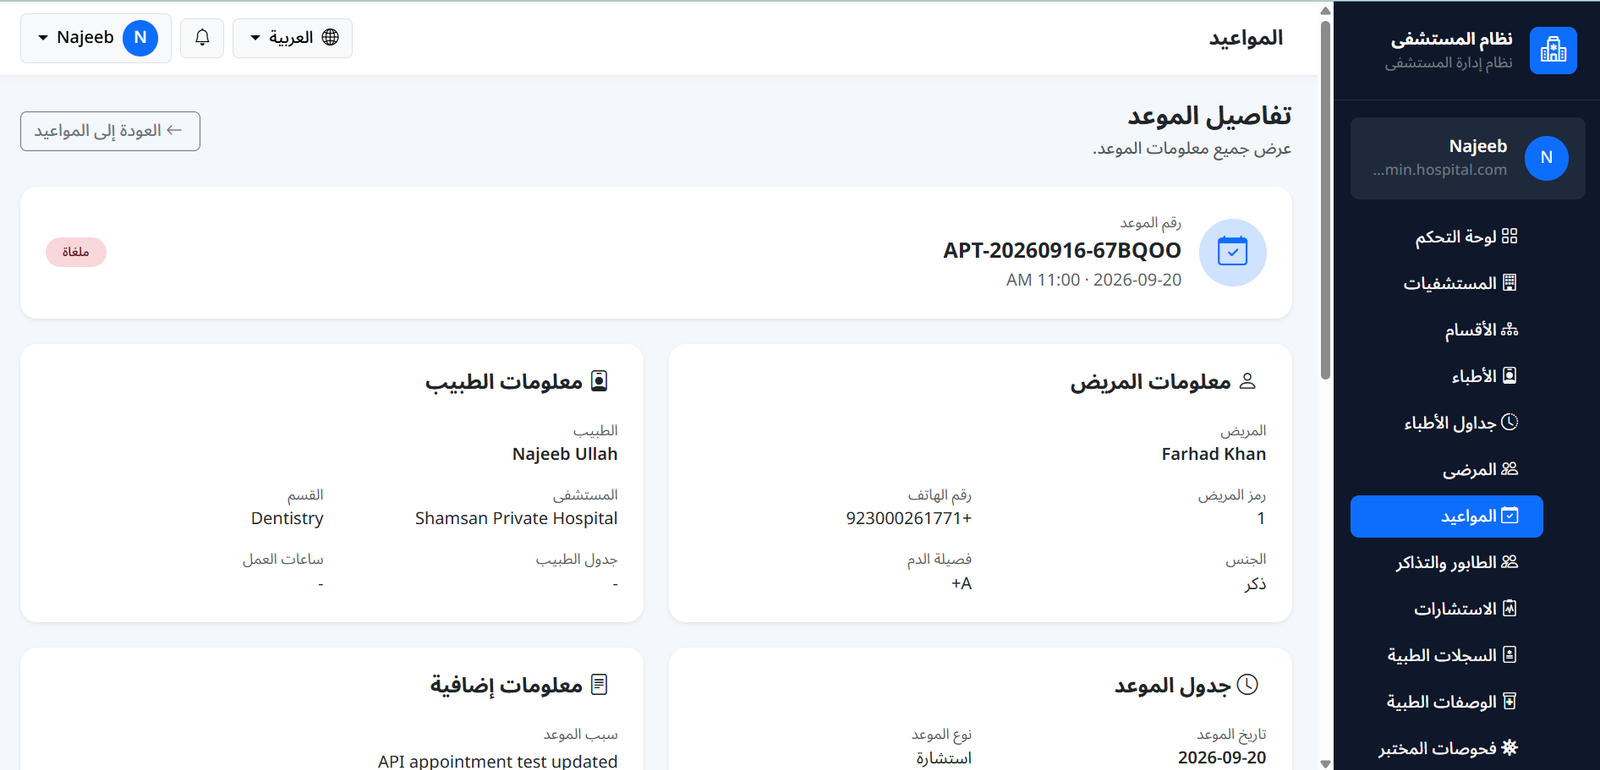1600x770 pixels.
Task: Click the globe language icon
Action: (330, 37)
